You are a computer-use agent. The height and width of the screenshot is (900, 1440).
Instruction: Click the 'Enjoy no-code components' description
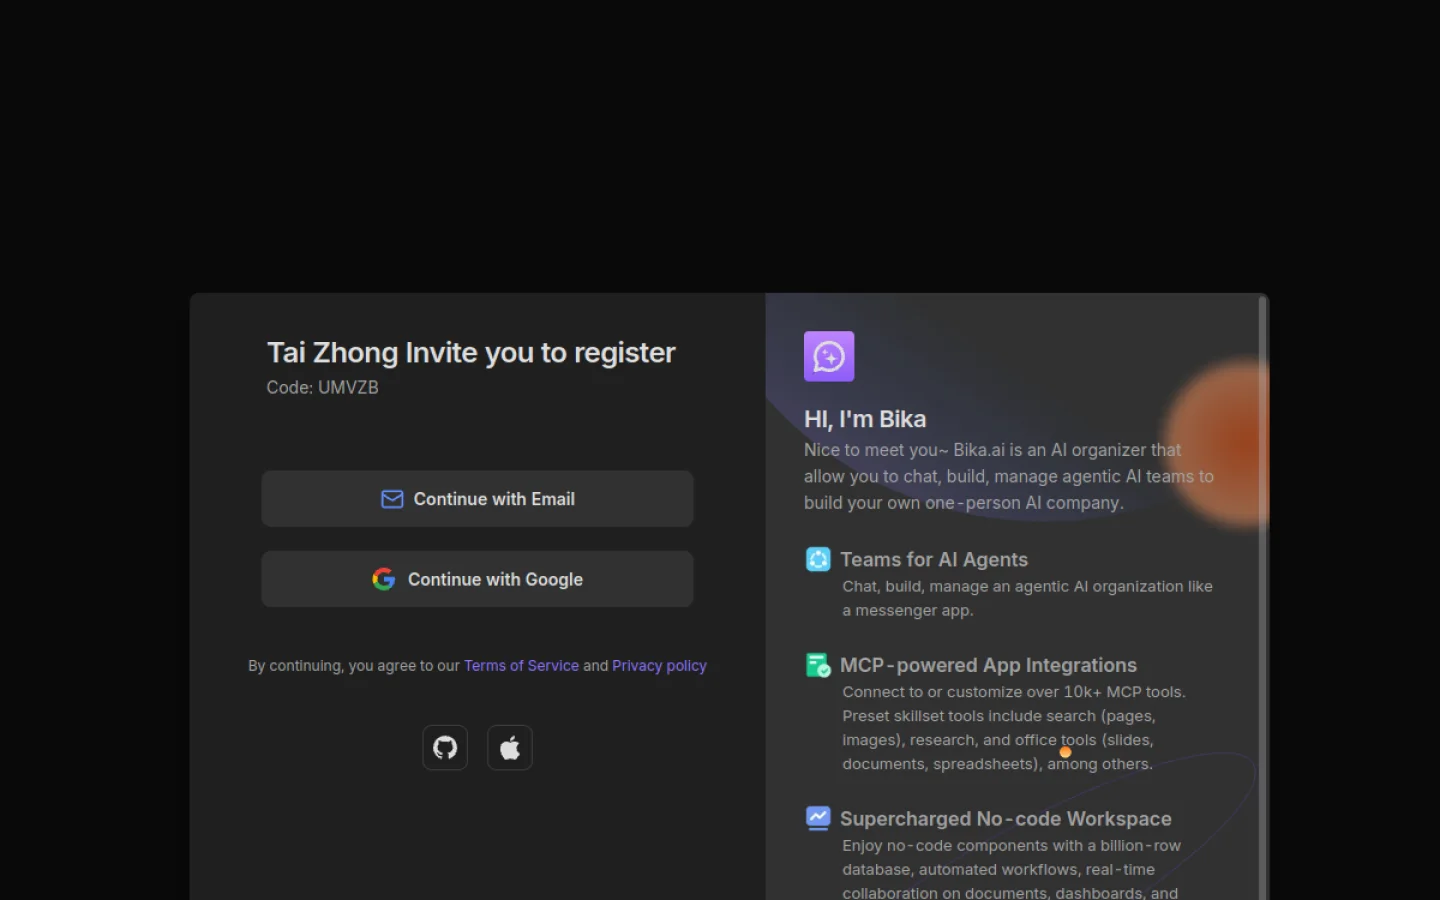pyautogui.click(x=1011, y=869)
